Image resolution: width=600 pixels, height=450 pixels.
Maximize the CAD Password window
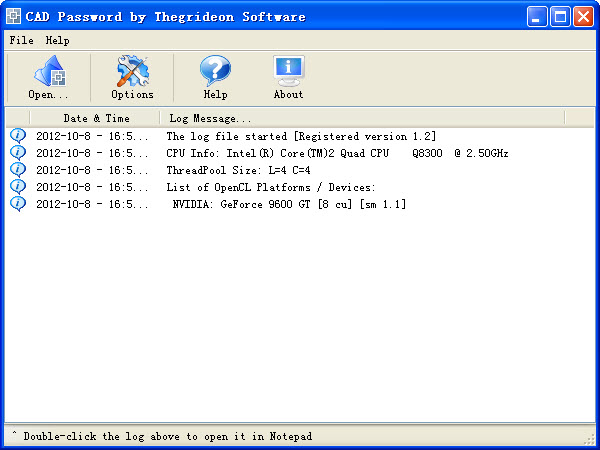coord(560,16)
